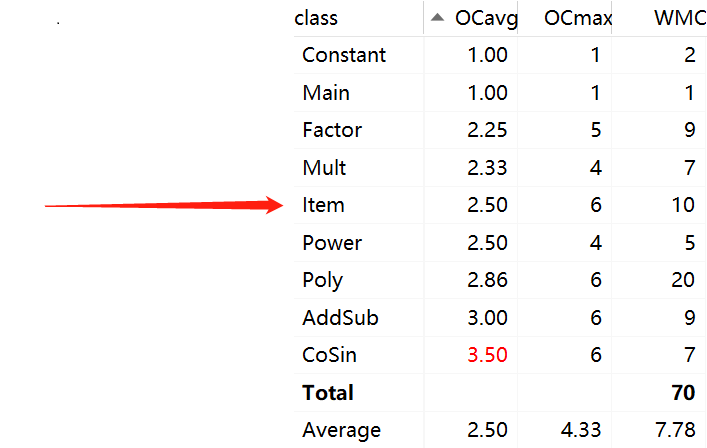Screen dimensions: 707x448
Task: Select the Power class row
Action: tap(500, 243)
